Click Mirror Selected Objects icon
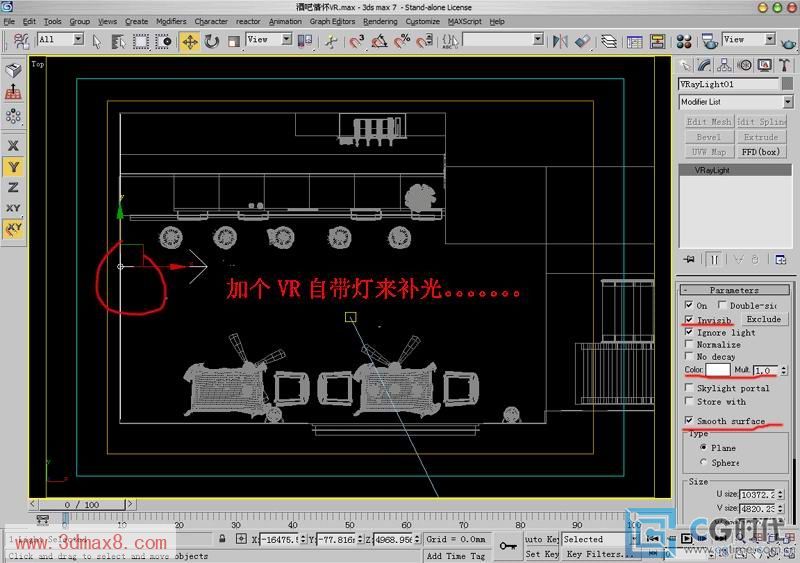The height and width of the screenshot is (563, 800). pyautogui.click(x=560, y=41)
